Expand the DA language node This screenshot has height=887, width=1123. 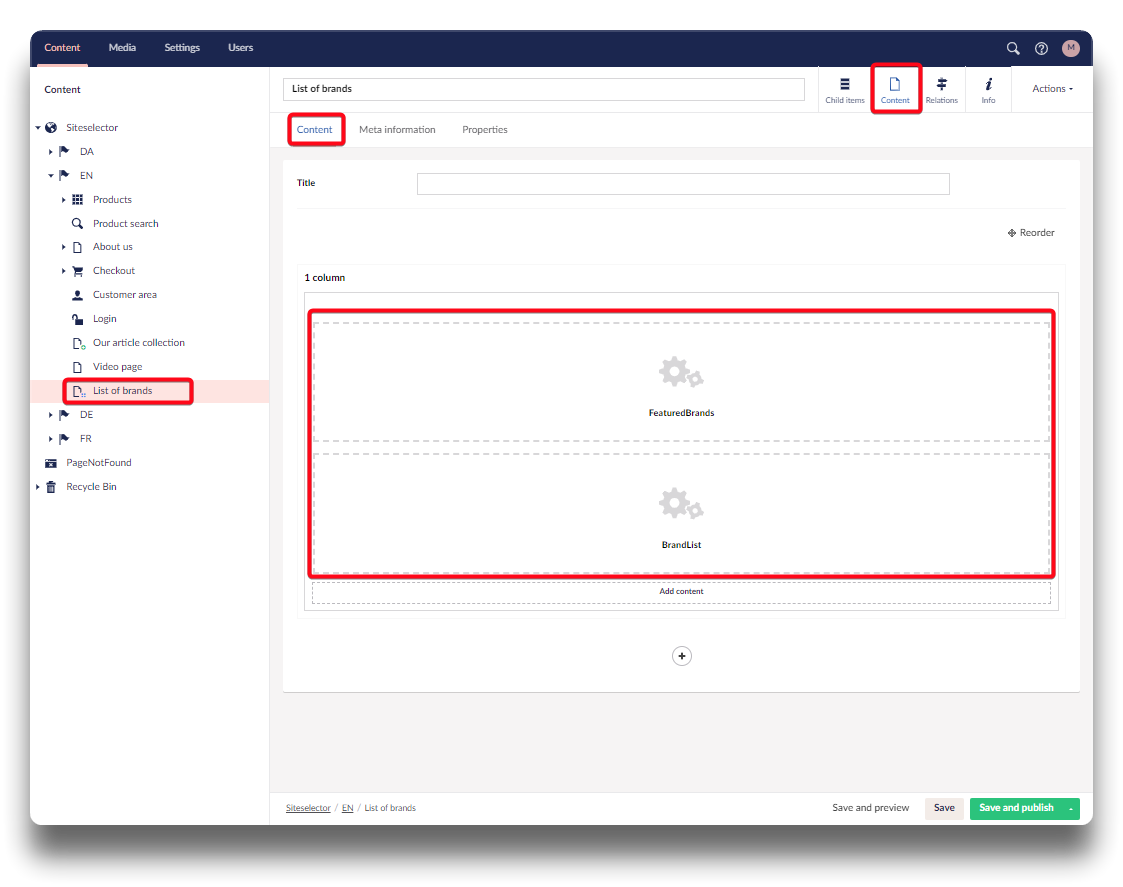[51, 152]
